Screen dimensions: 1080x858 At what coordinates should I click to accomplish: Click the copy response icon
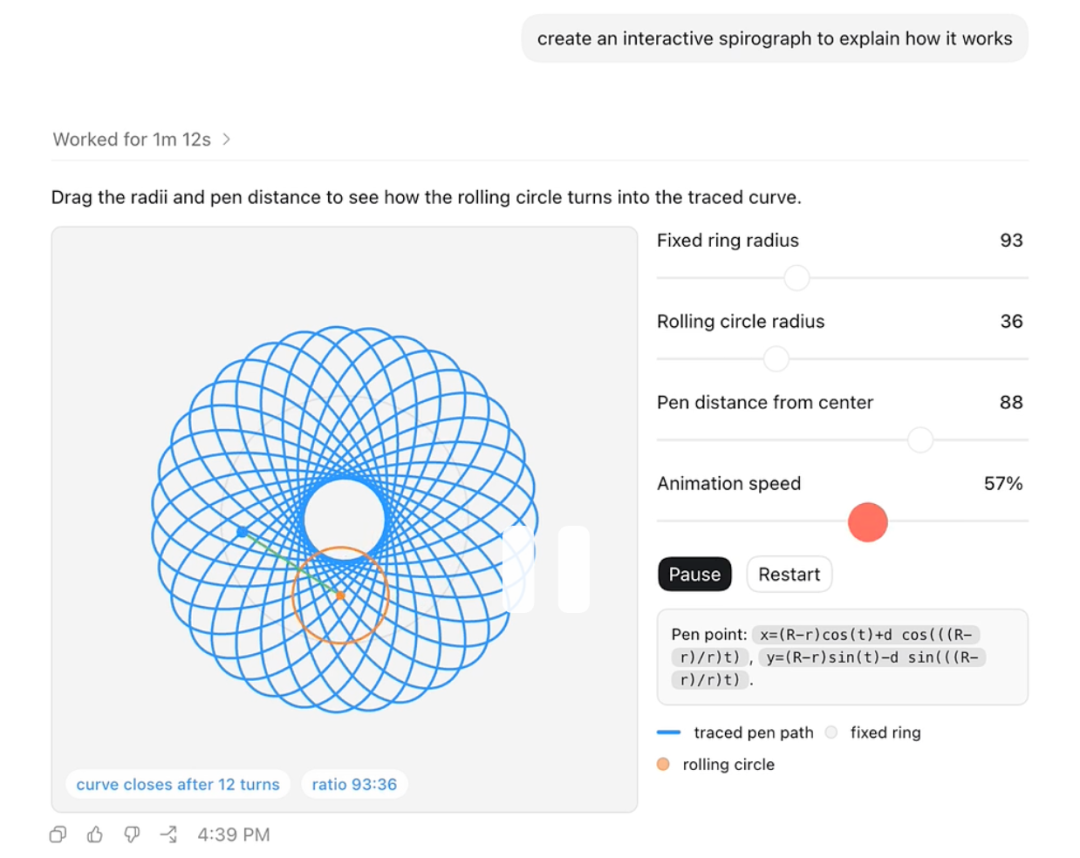tap(58, 835)
